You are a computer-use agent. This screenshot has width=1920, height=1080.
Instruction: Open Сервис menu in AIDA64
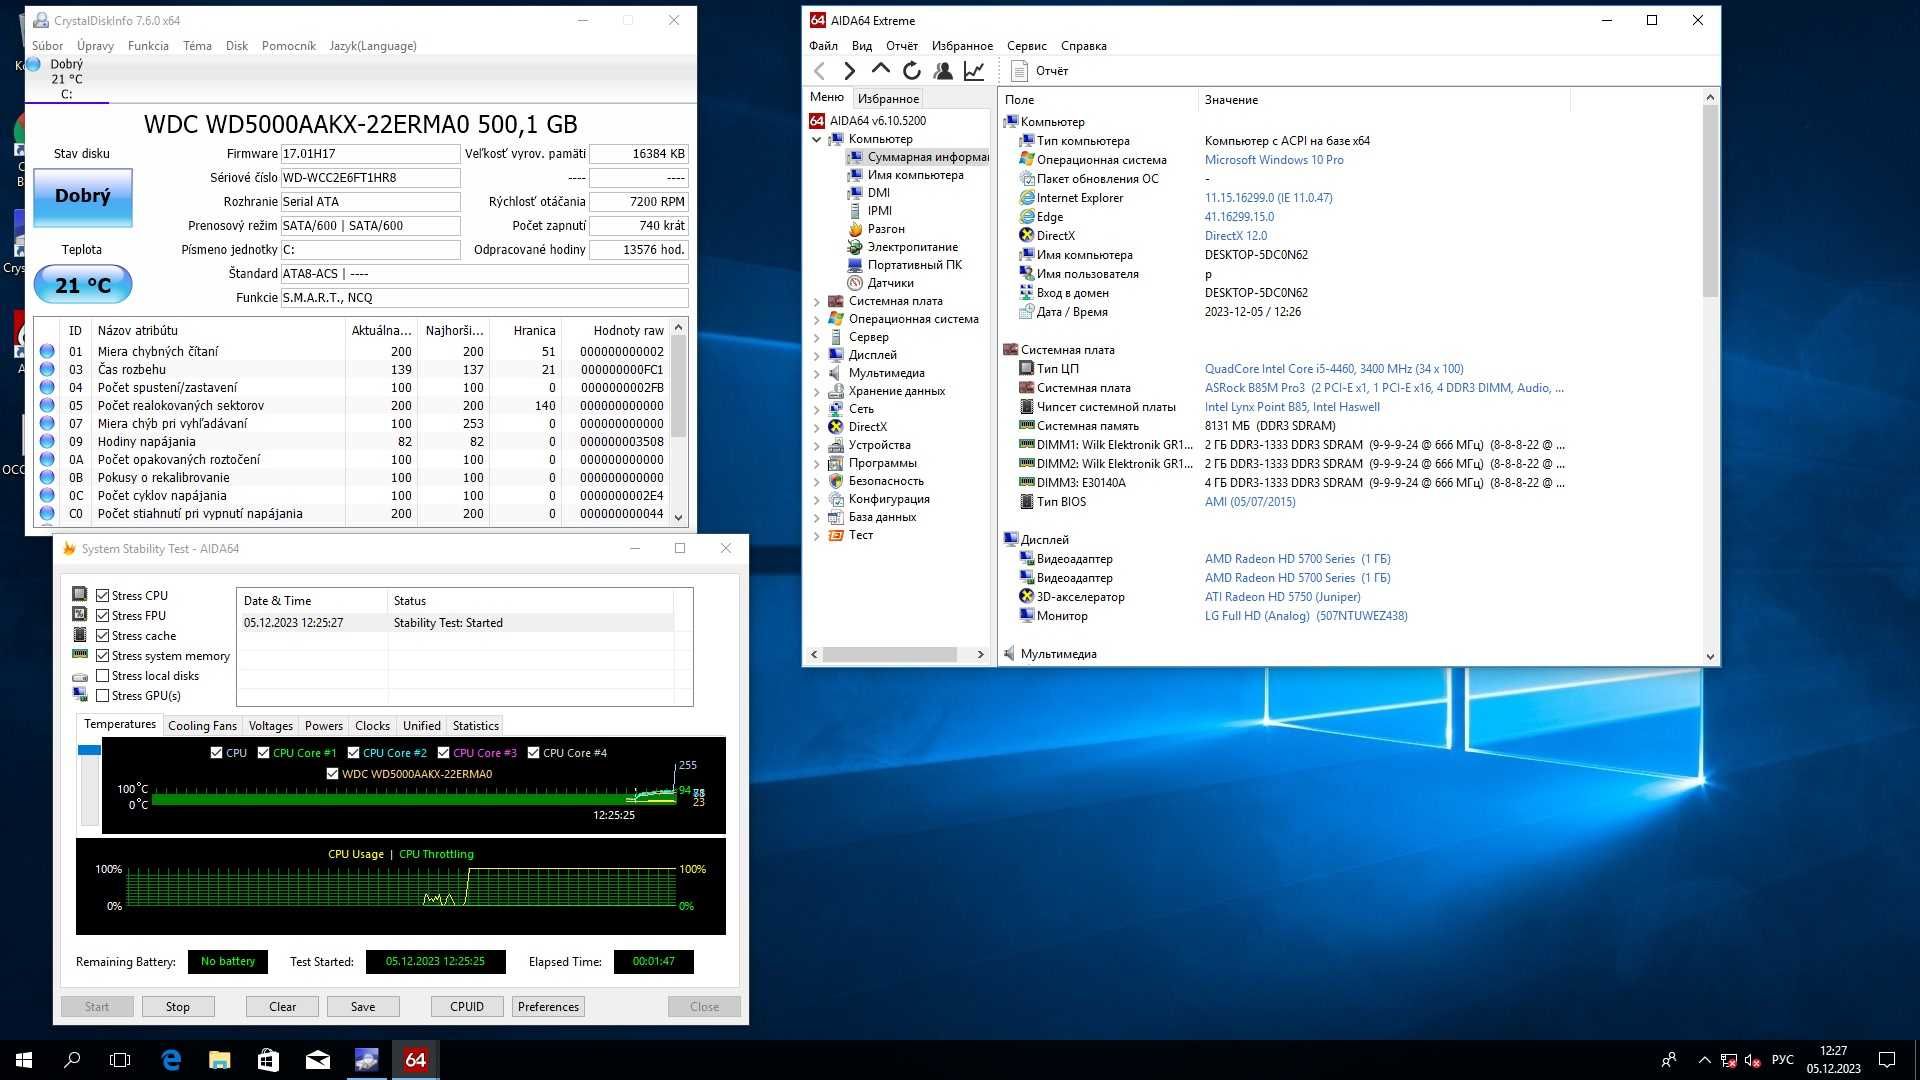pos(1026,46)
